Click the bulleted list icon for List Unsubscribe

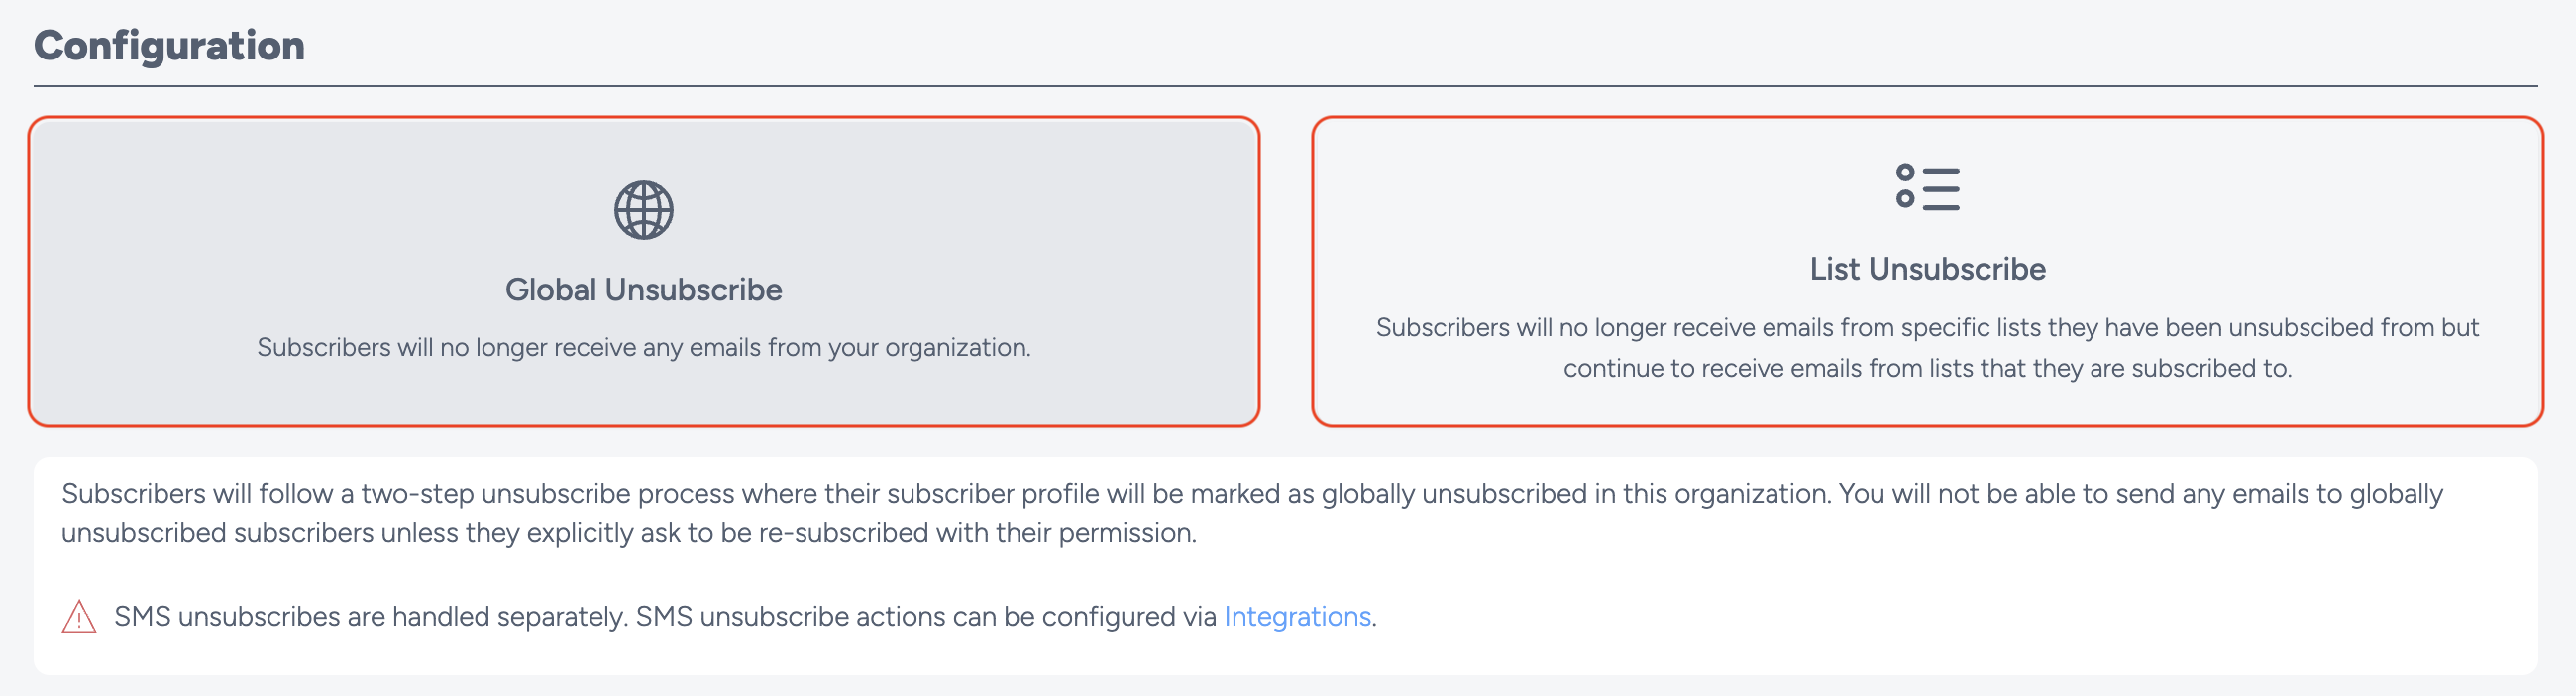(1927, 187)
